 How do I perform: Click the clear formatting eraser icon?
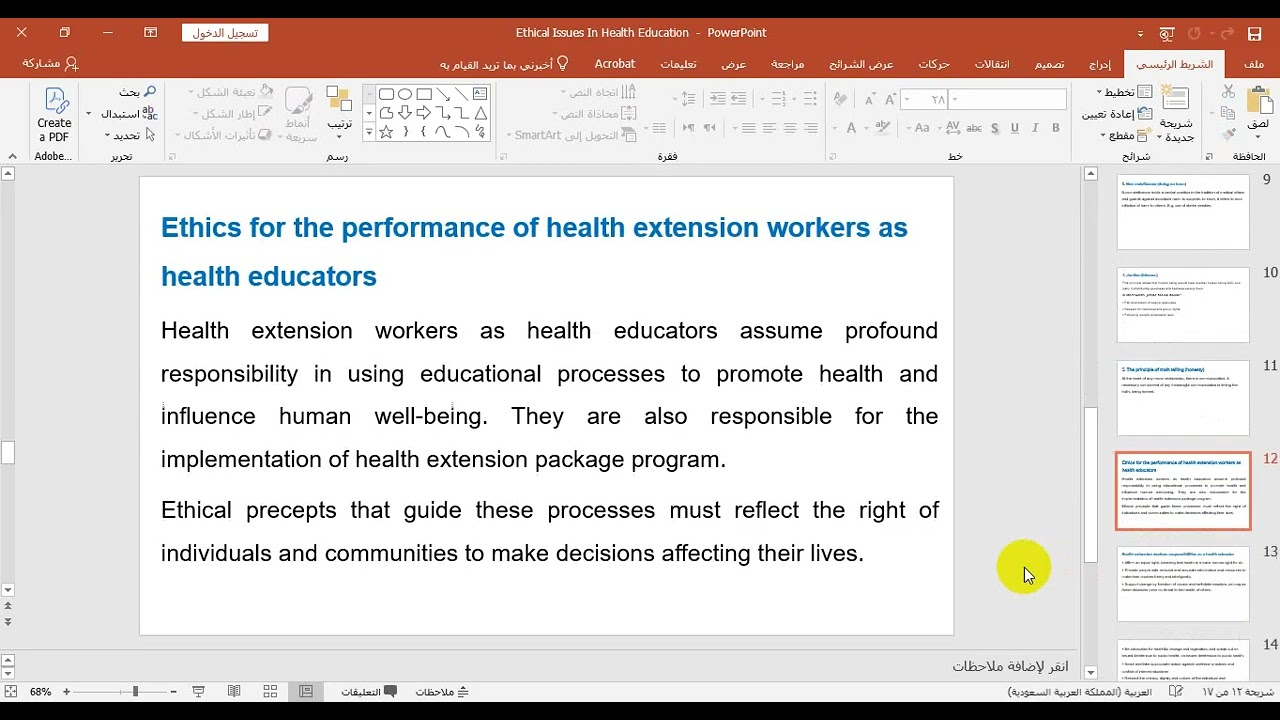(840, 99)
